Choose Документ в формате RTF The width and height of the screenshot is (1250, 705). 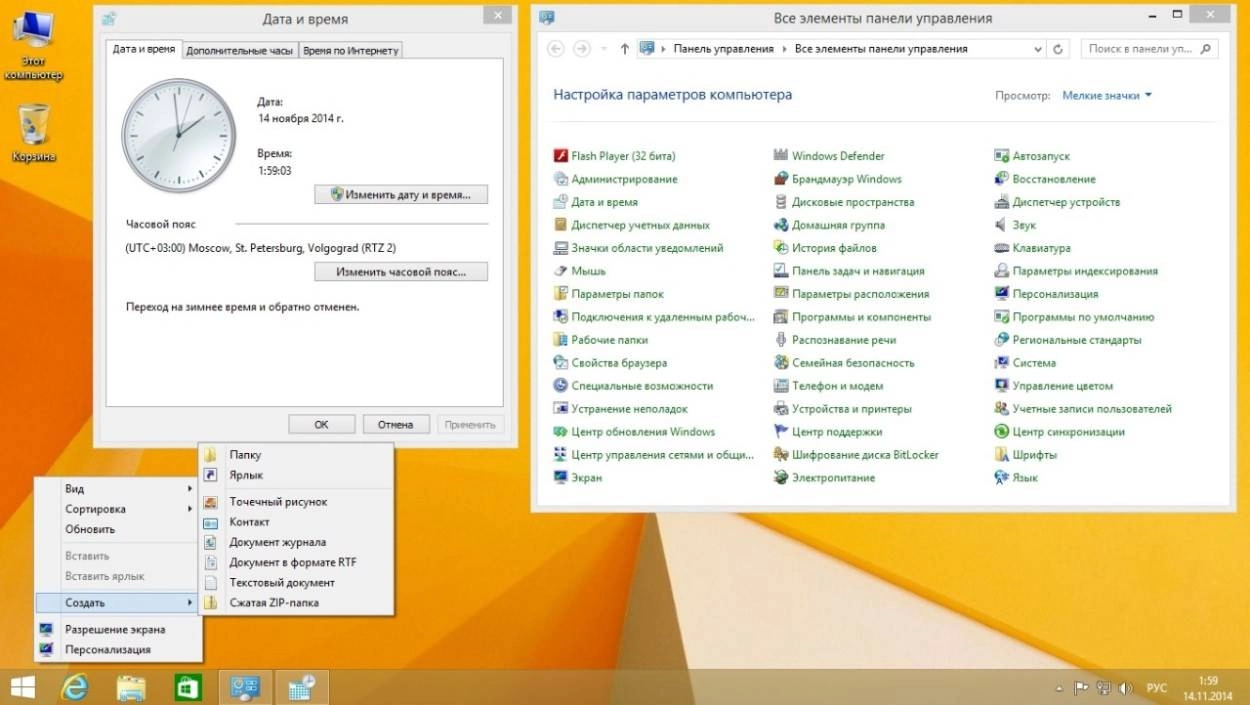tap(296, 562)
